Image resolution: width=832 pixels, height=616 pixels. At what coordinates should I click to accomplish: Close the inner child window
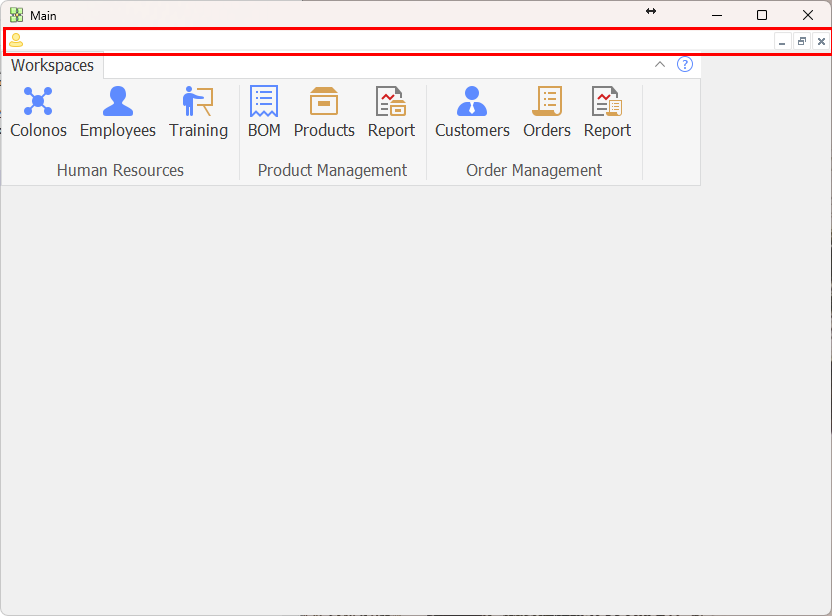tap(821, 42)
